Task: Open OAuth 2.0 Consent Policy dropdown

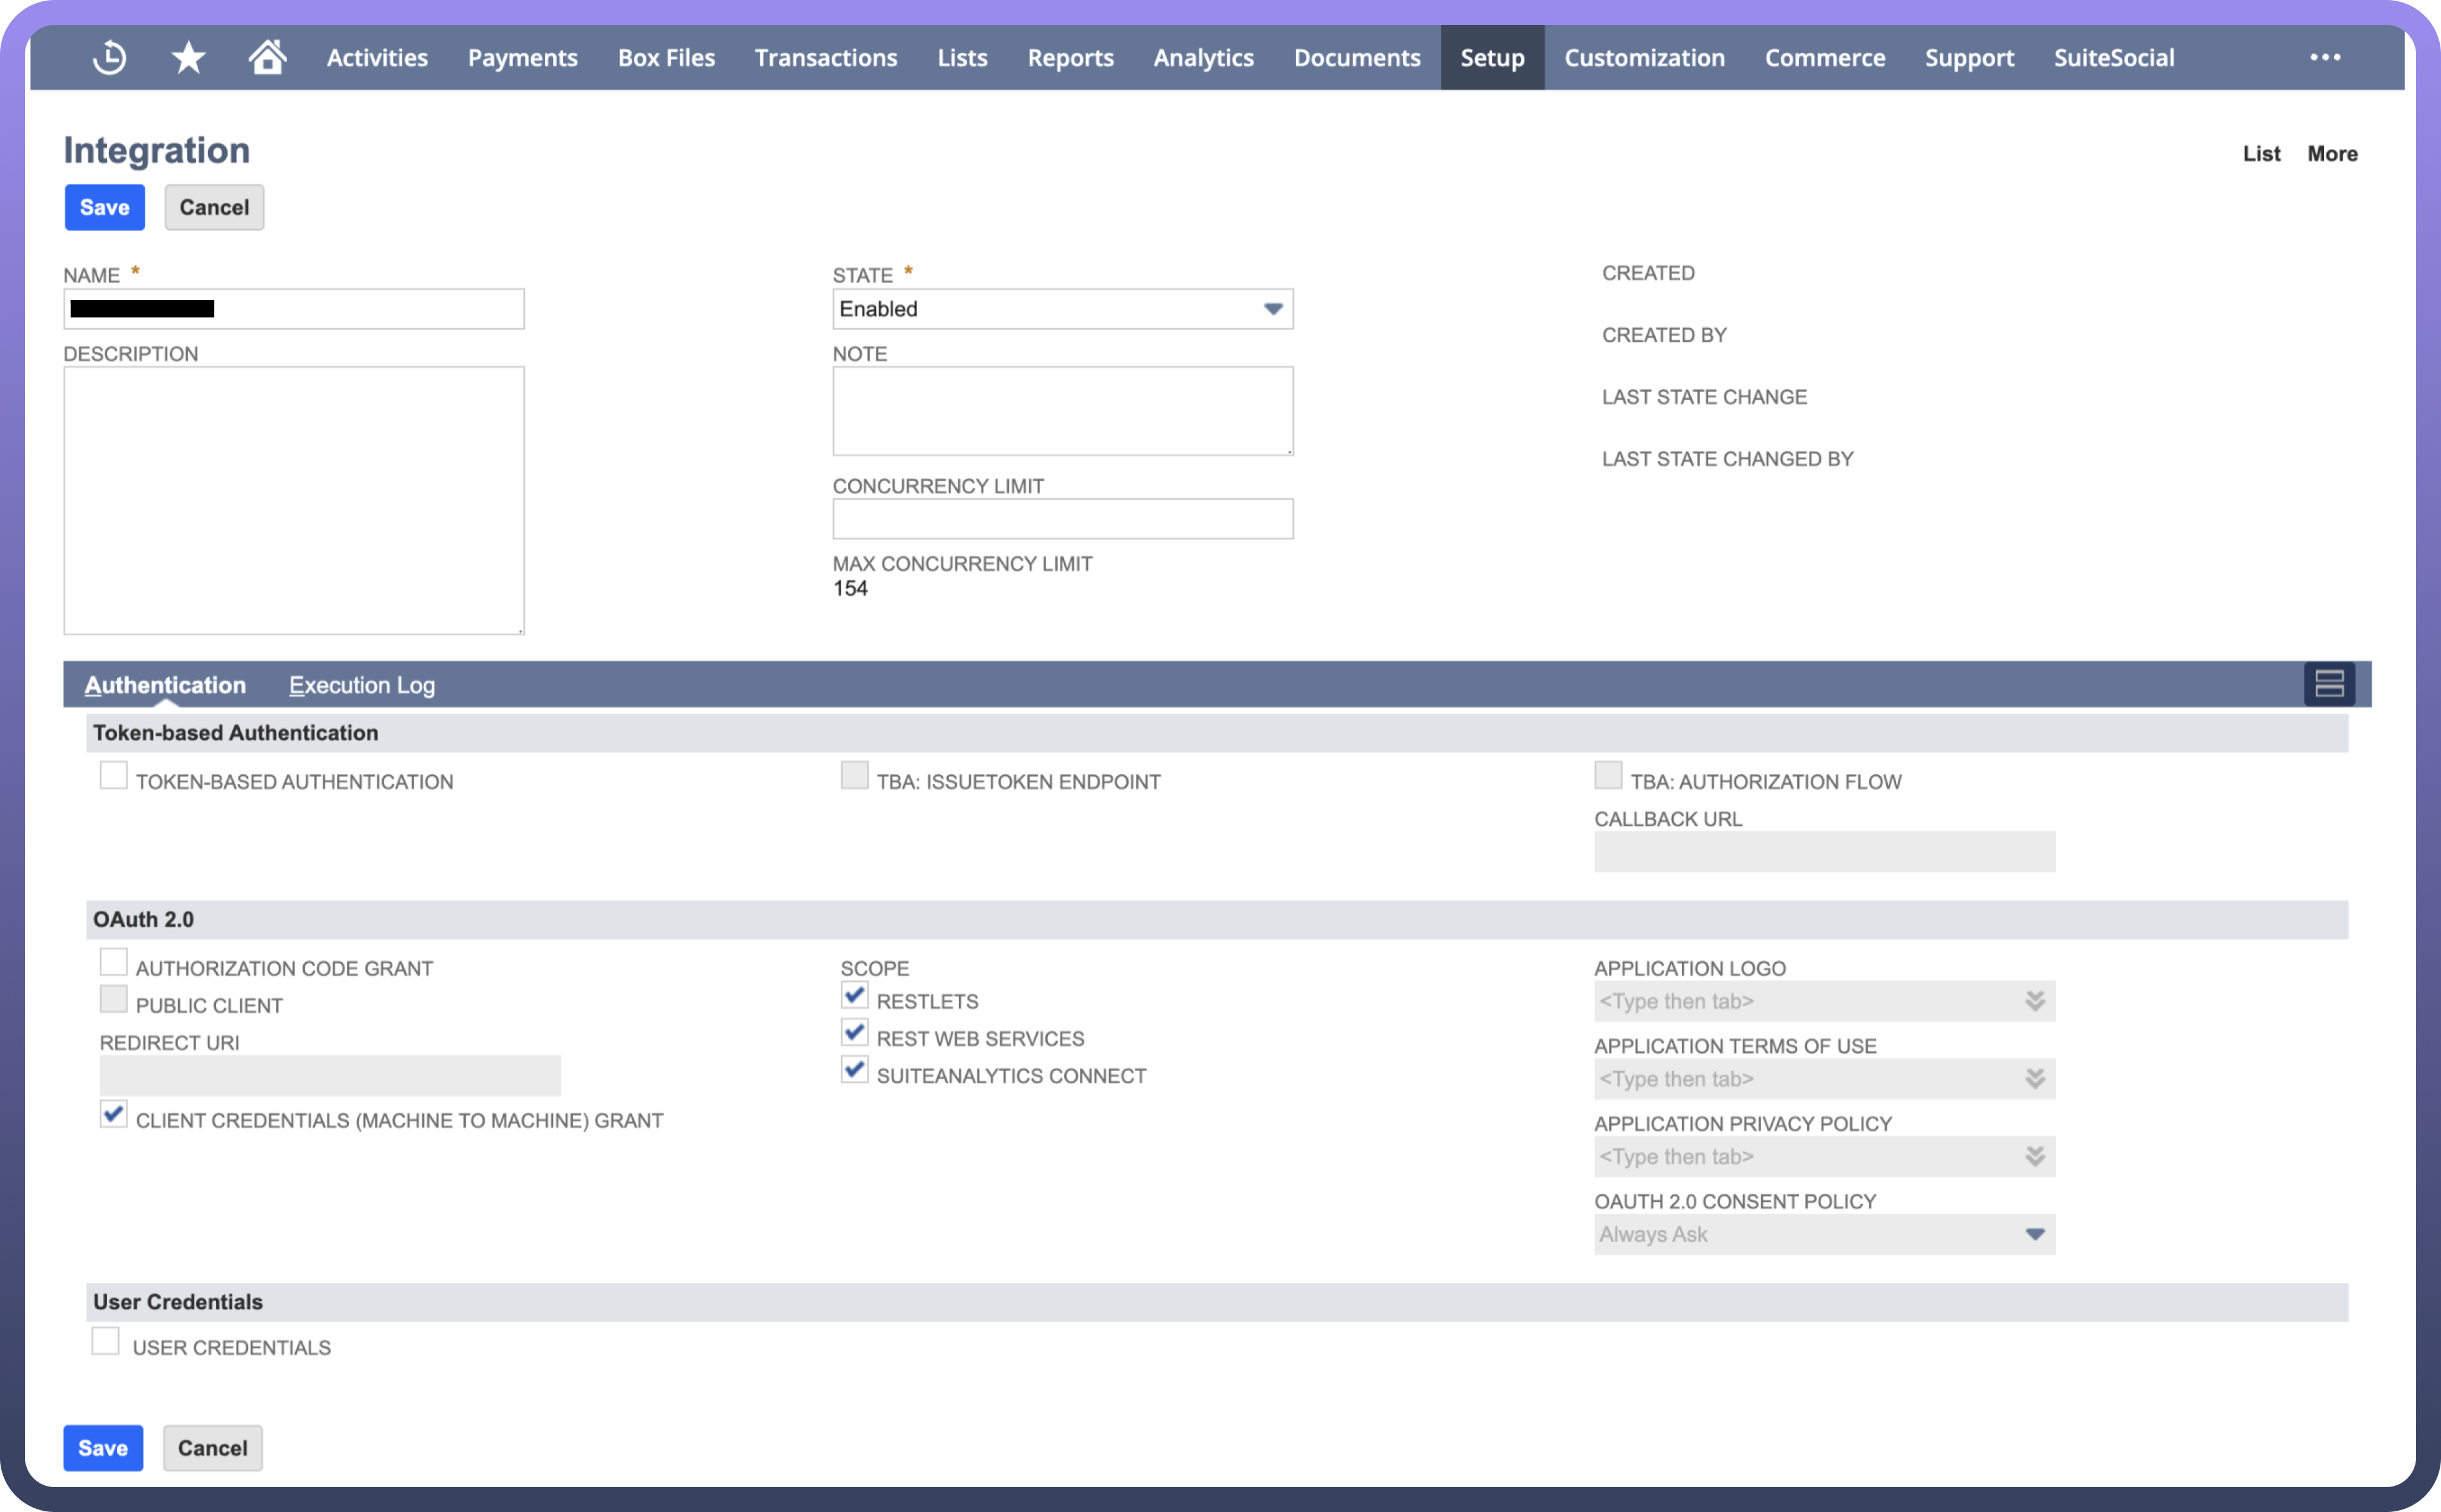Action: [1824, 1234]
